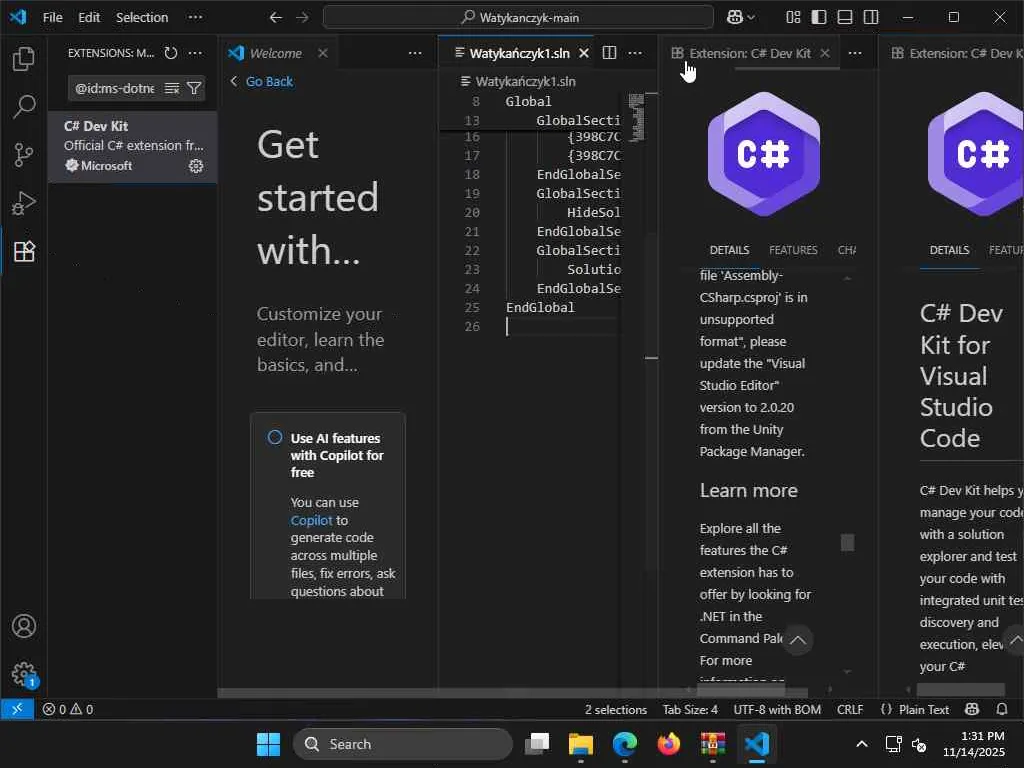Open Source Control view
Viewport: 1024px width, 768px height.
coord(24,155)
